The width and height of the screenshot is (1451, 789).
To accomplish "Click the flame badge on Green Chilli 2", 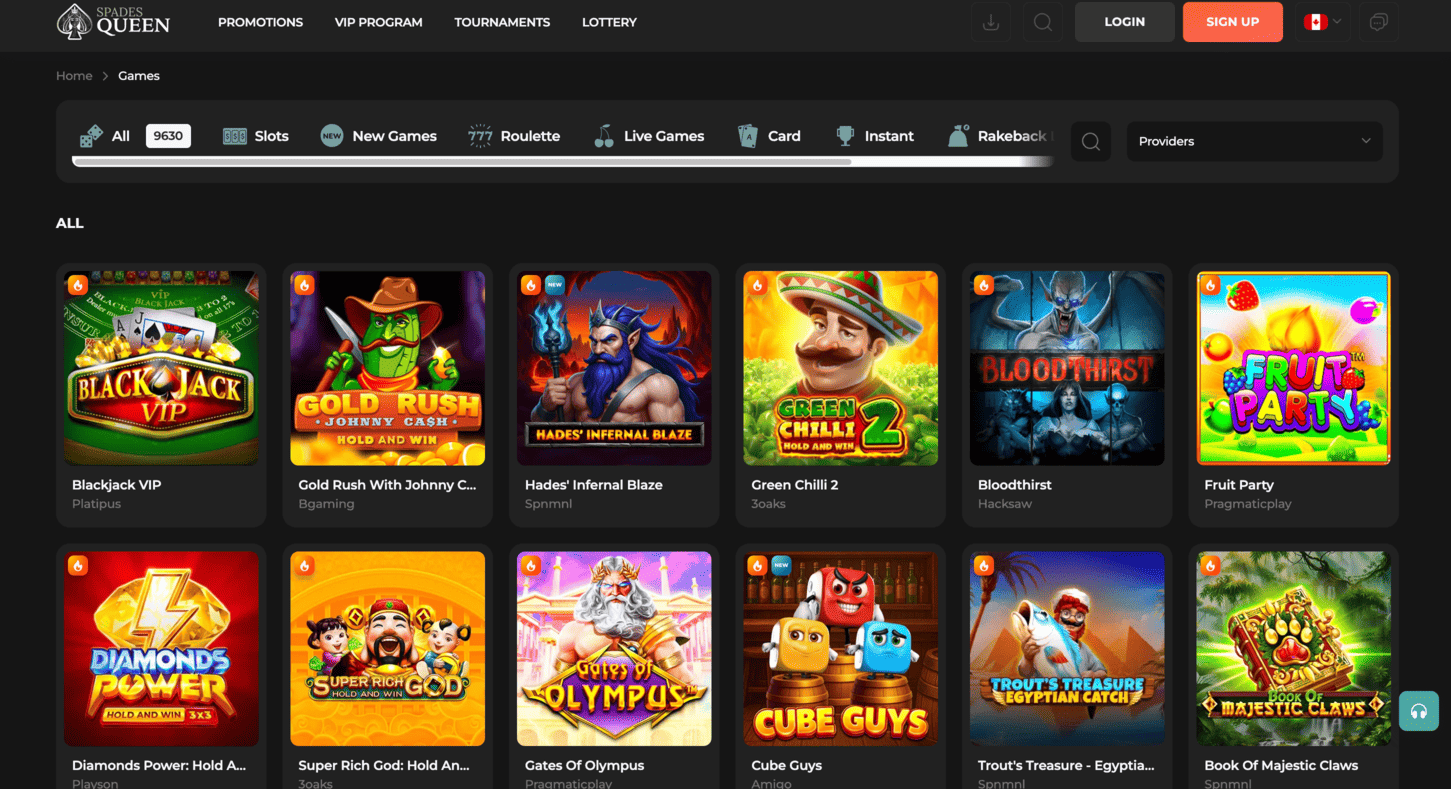I will pos(757,285).
